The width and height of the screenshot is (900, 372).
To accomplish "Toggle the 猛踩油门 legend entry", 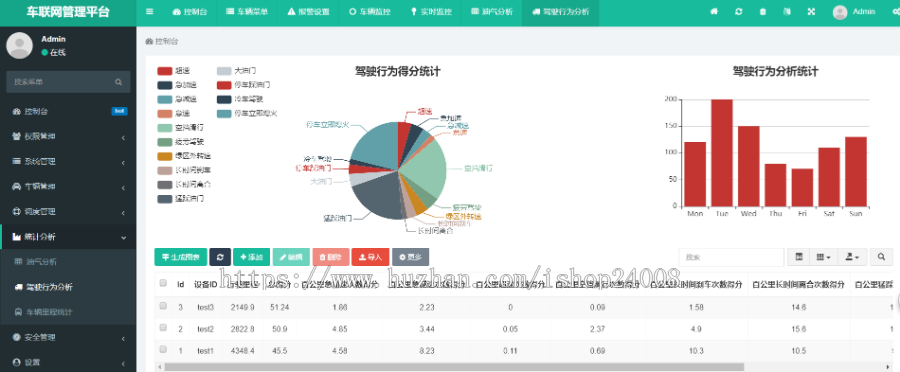I will point(181,199).
